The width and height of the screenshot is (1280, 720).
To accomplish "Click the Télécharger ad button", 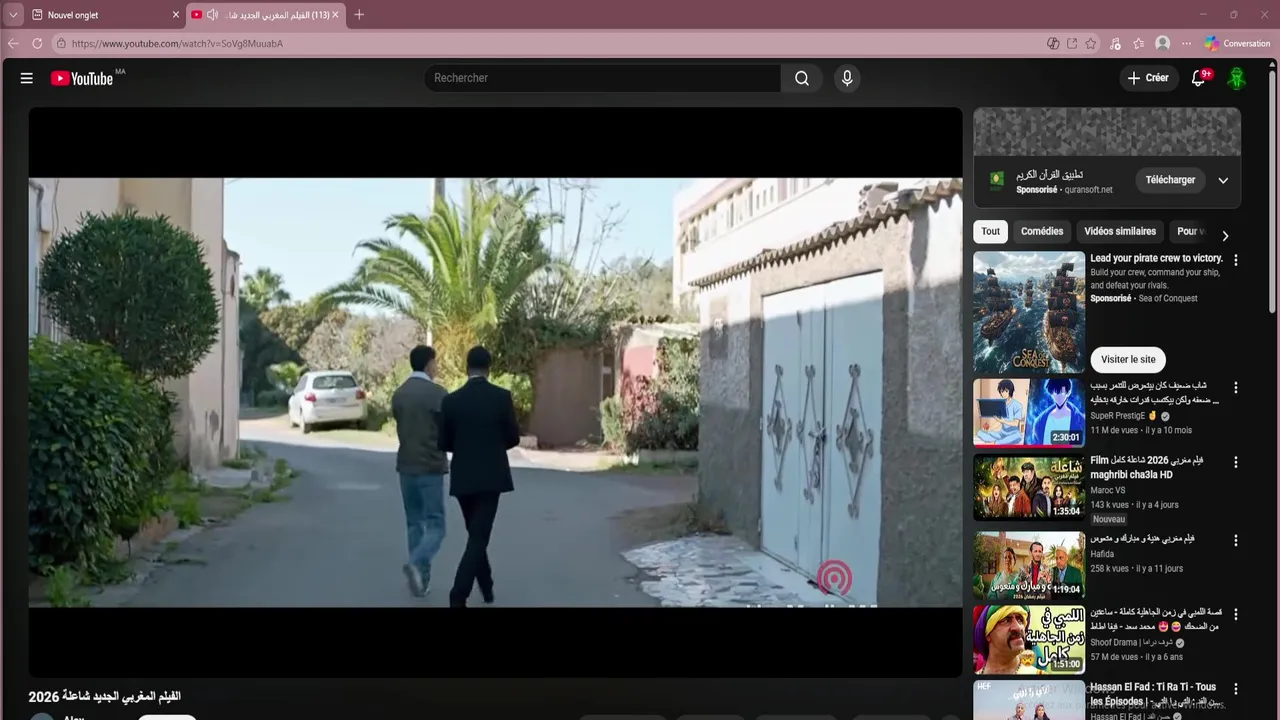I will tap(1170, 180).
